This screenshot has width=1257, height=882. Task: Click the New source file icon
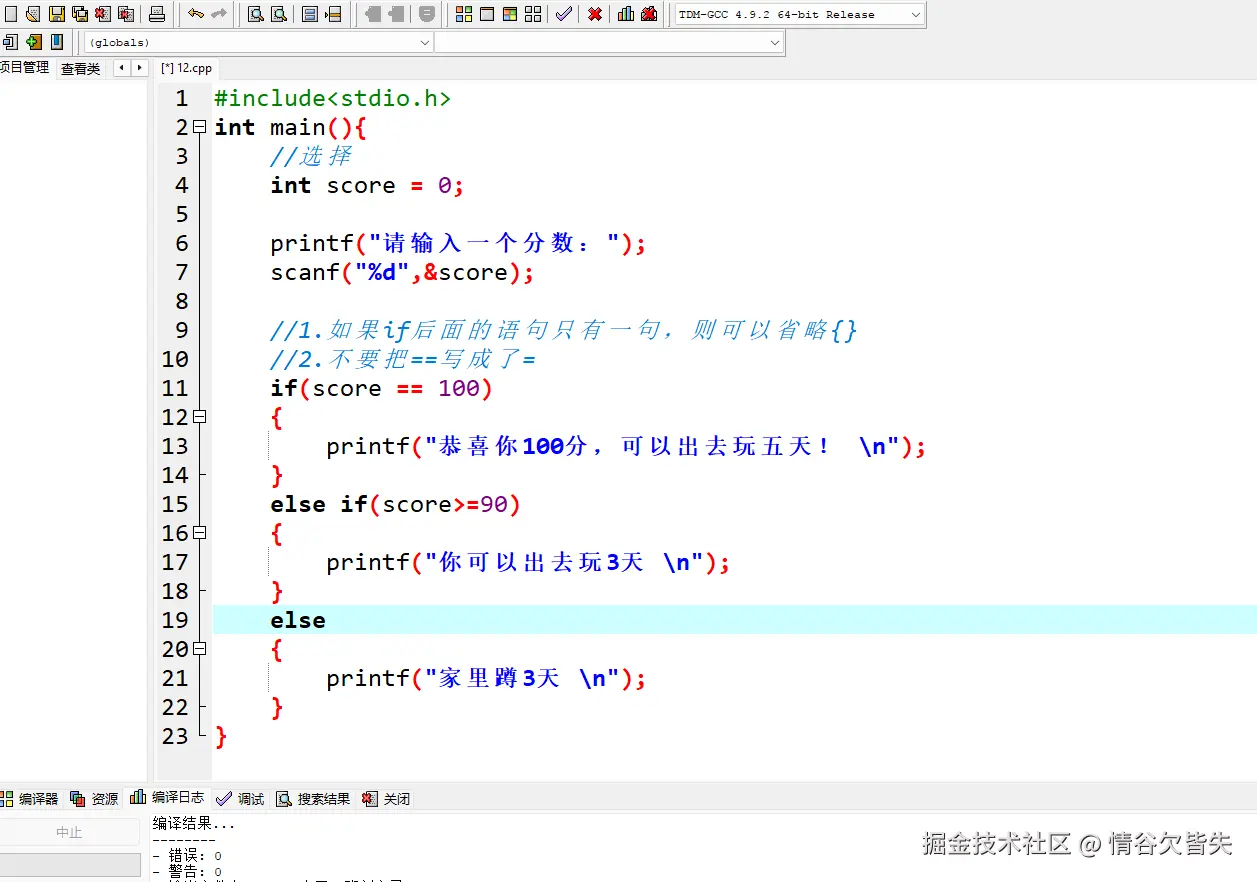pyautogui.click(x=11, y=14)
